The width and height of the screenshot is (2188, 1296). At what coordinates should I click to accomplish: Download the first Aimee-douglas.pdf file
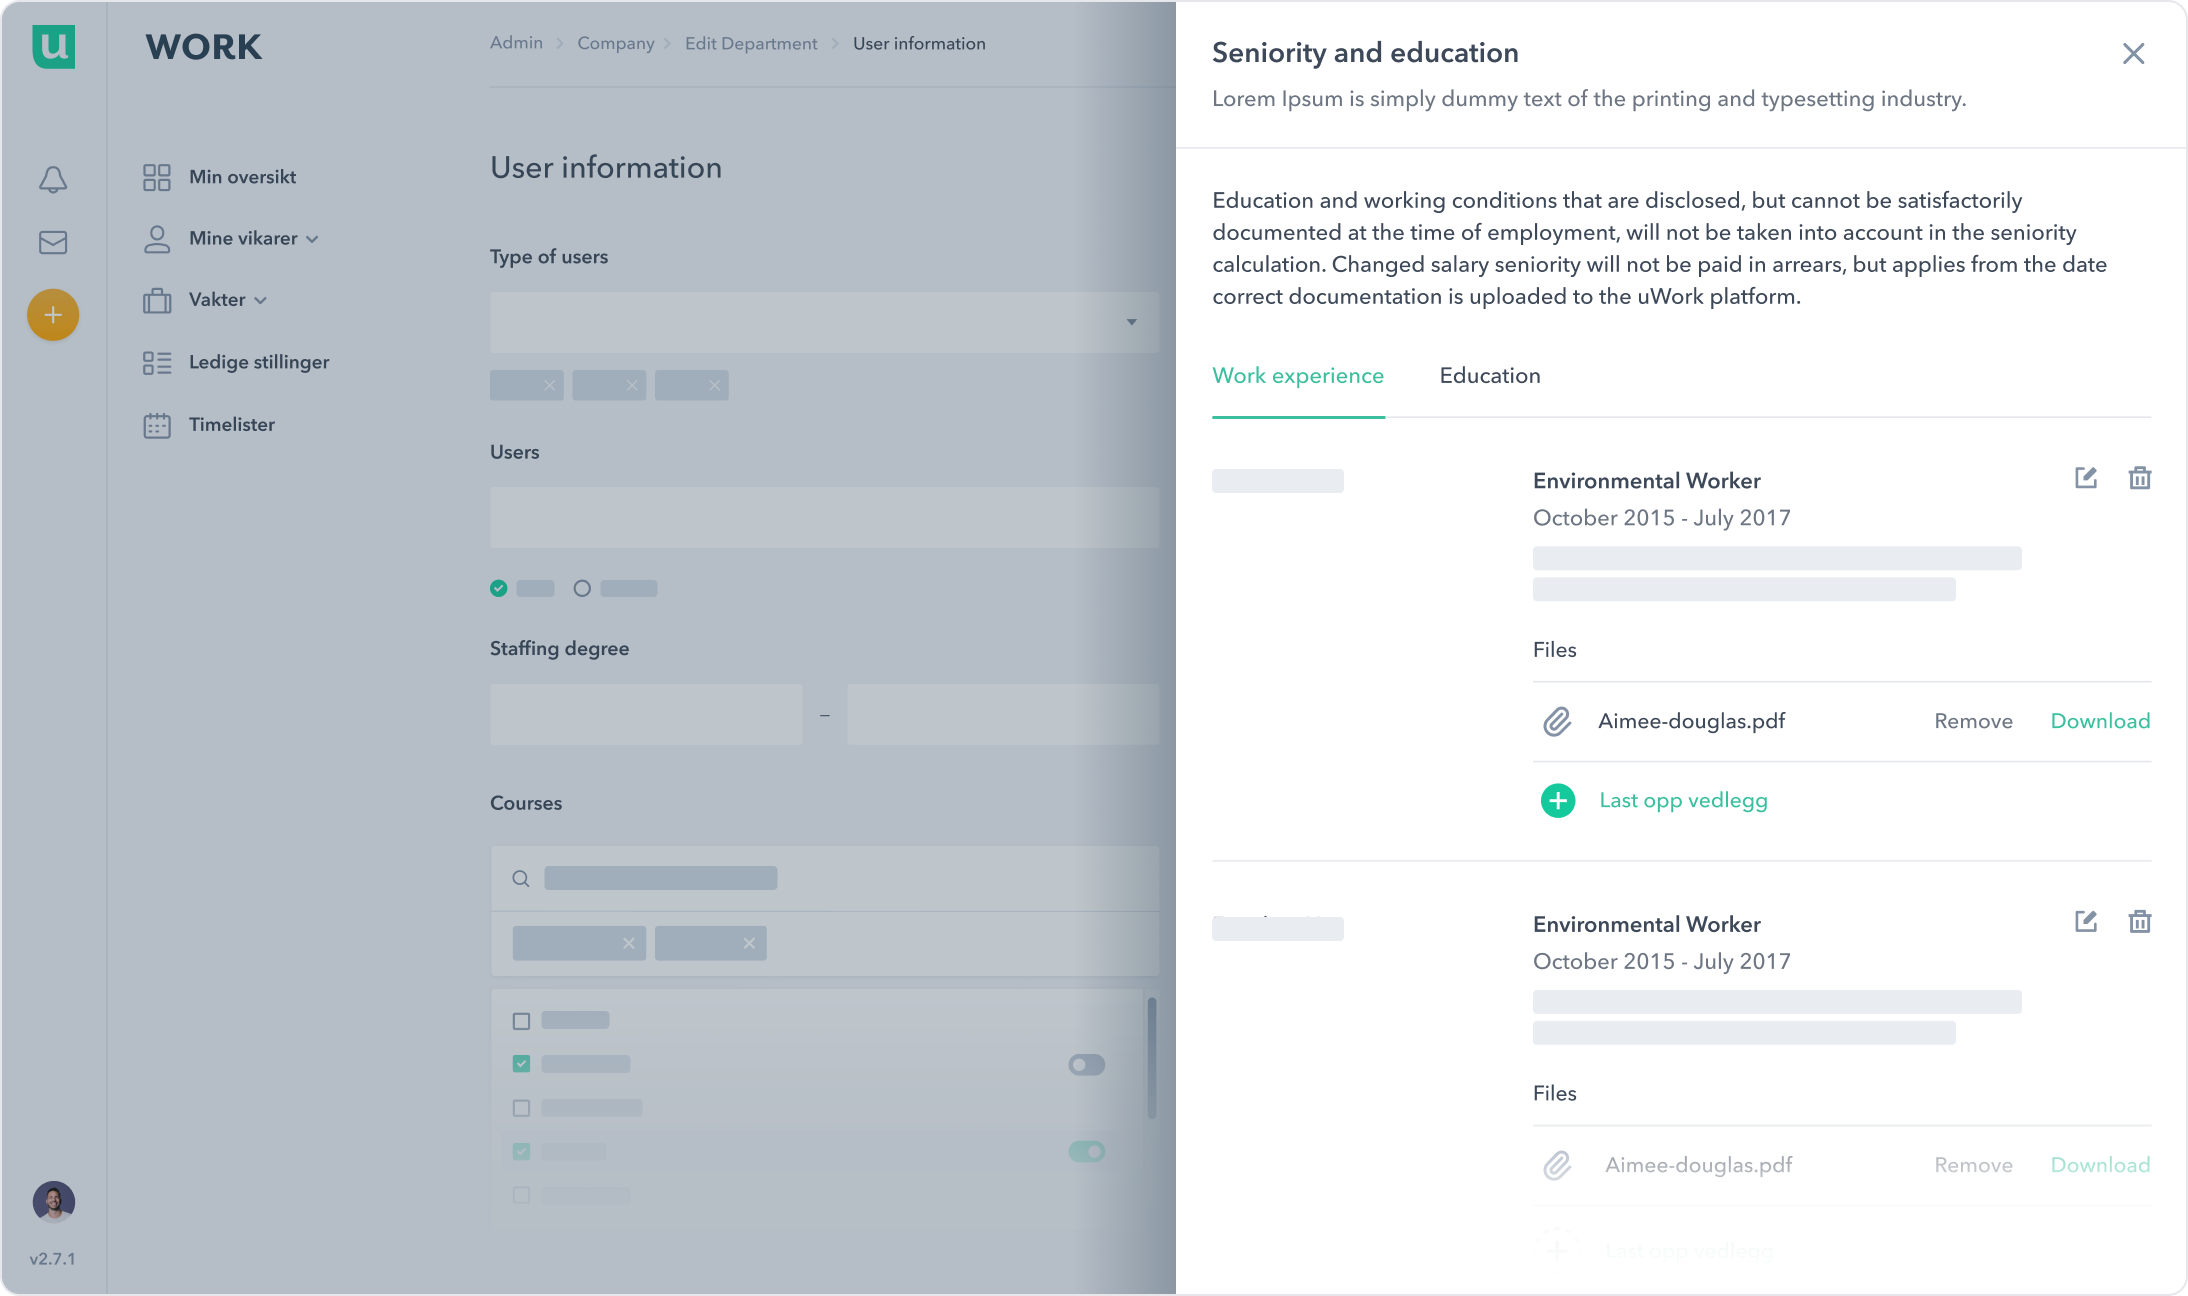pos(2099,721)
